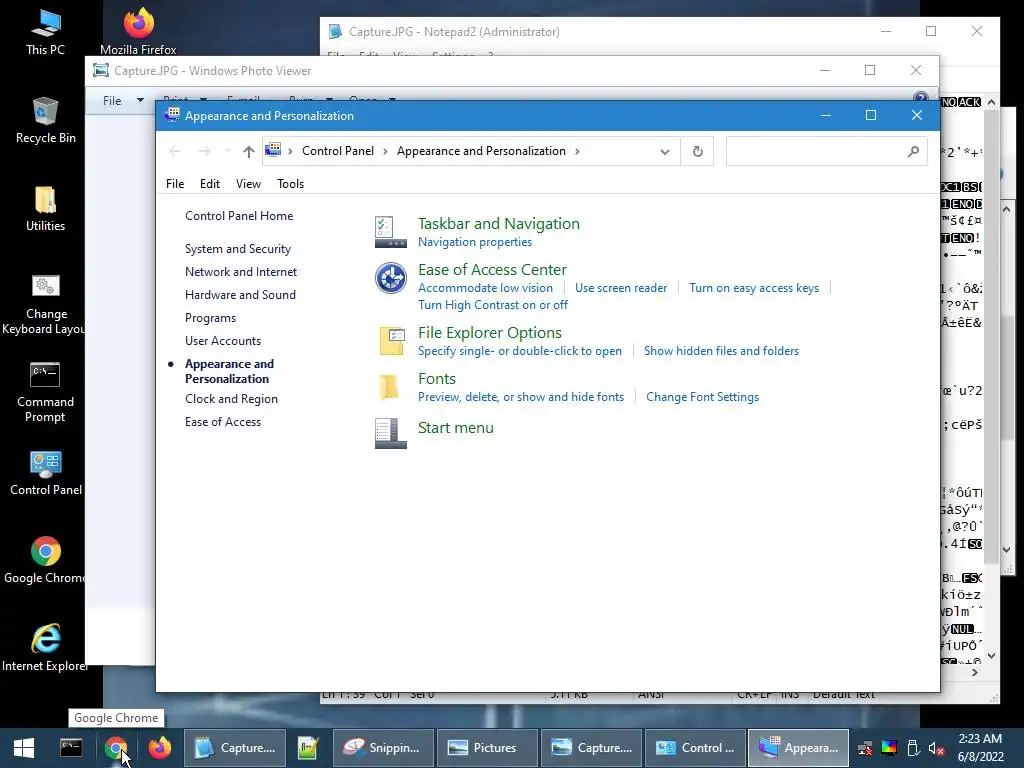Click the Ease of Access Center icon

(391, 278)
